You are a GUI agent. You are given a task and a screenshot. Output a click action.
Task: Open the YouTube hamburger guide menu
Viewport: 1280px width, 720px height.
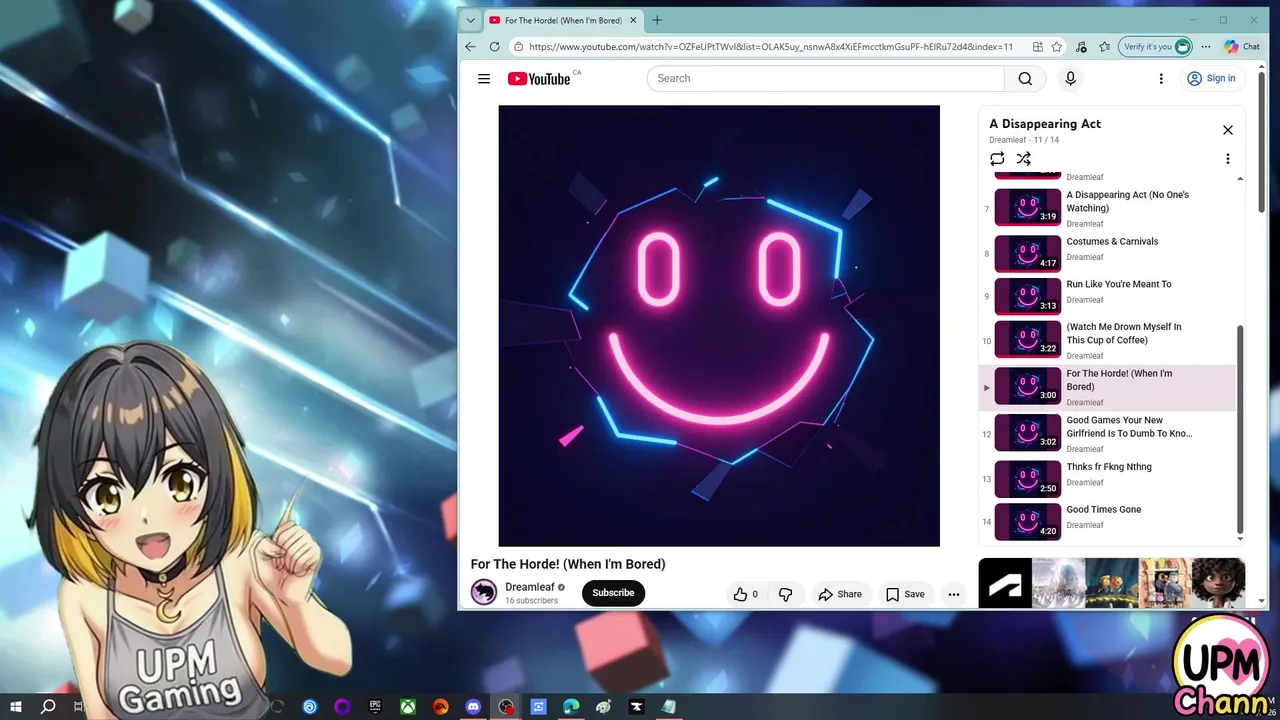tap(484, 79)
